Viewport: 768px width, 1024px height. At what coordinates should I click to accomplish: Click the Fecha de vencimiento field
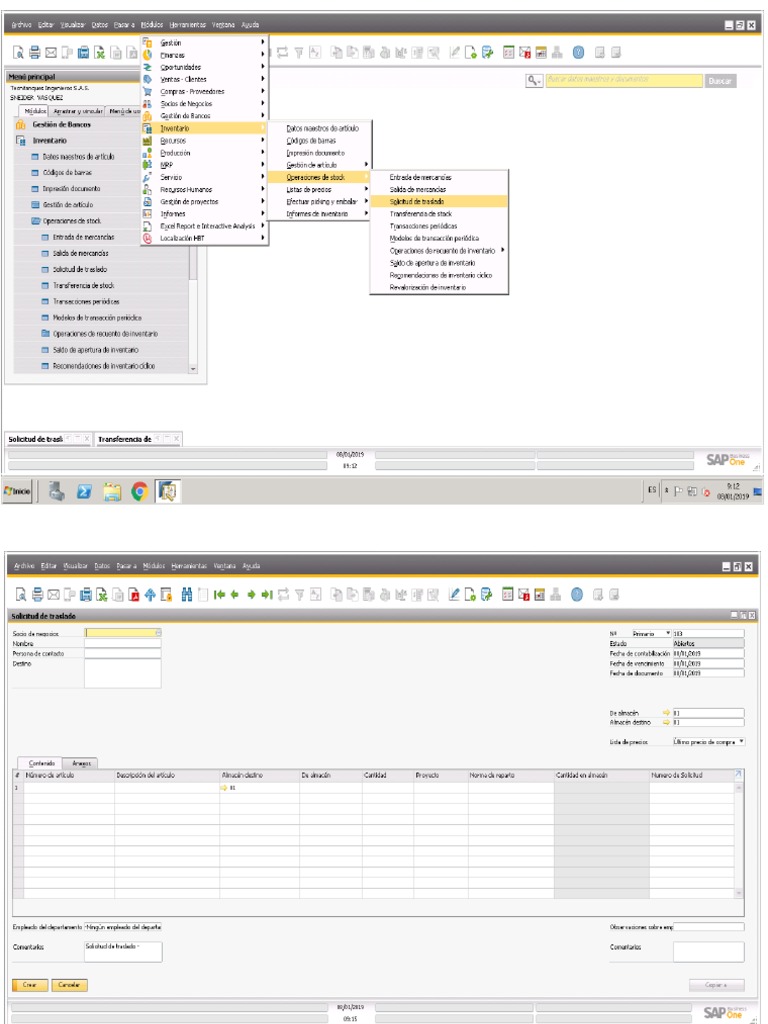708,663
